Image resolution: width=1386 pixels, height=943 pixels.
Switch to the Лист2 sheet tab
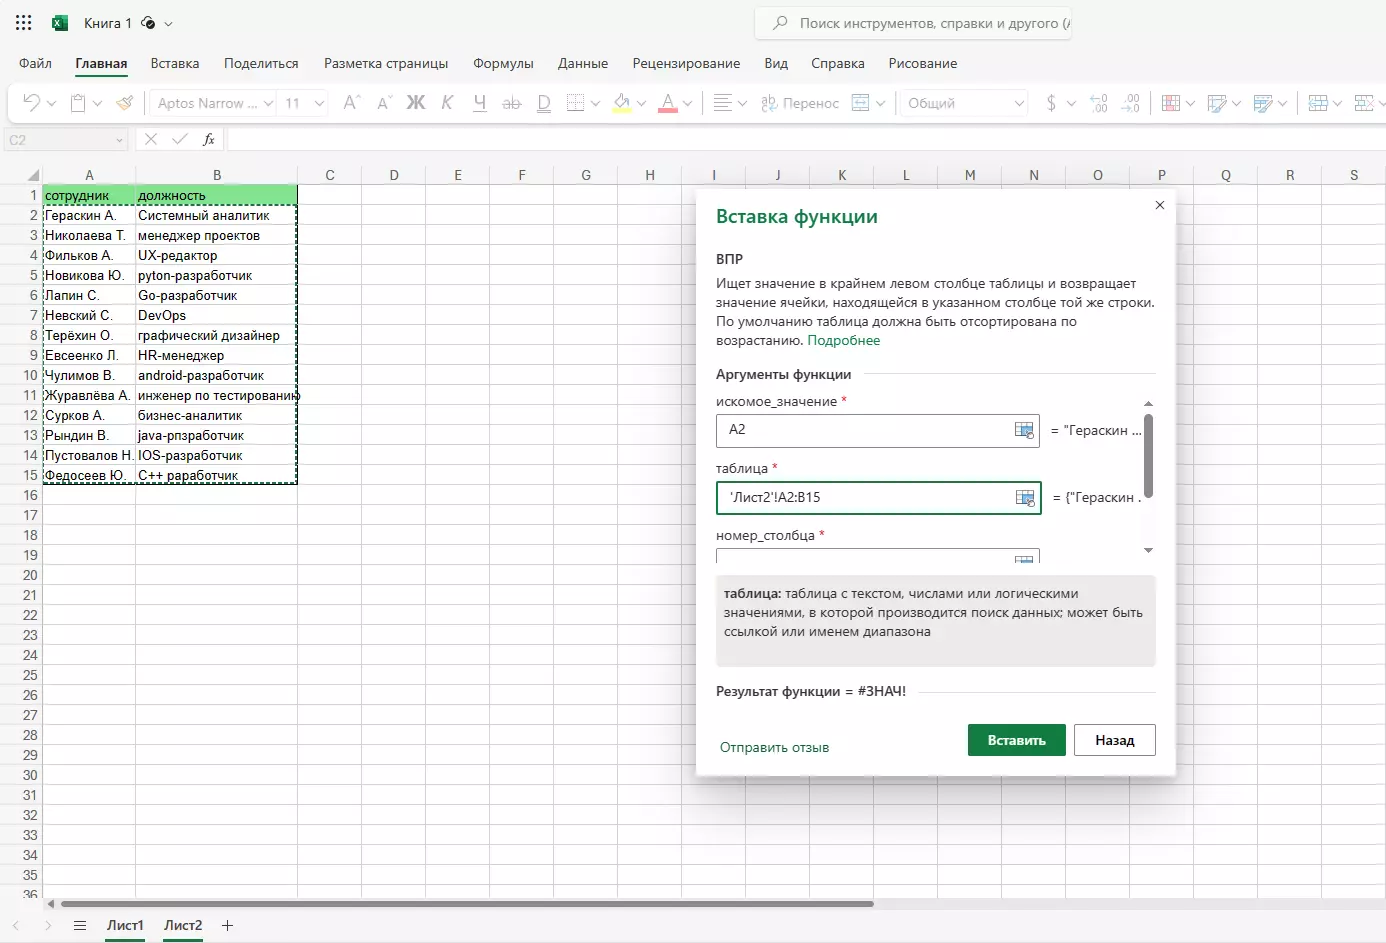tap(183, 925)
